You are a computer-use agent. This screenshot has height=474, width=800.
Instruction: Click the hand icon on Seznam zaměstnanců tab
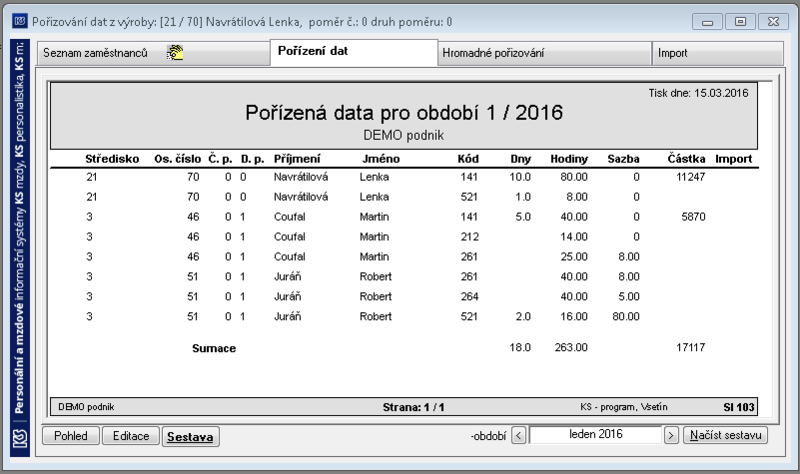(x=175, y=53)
